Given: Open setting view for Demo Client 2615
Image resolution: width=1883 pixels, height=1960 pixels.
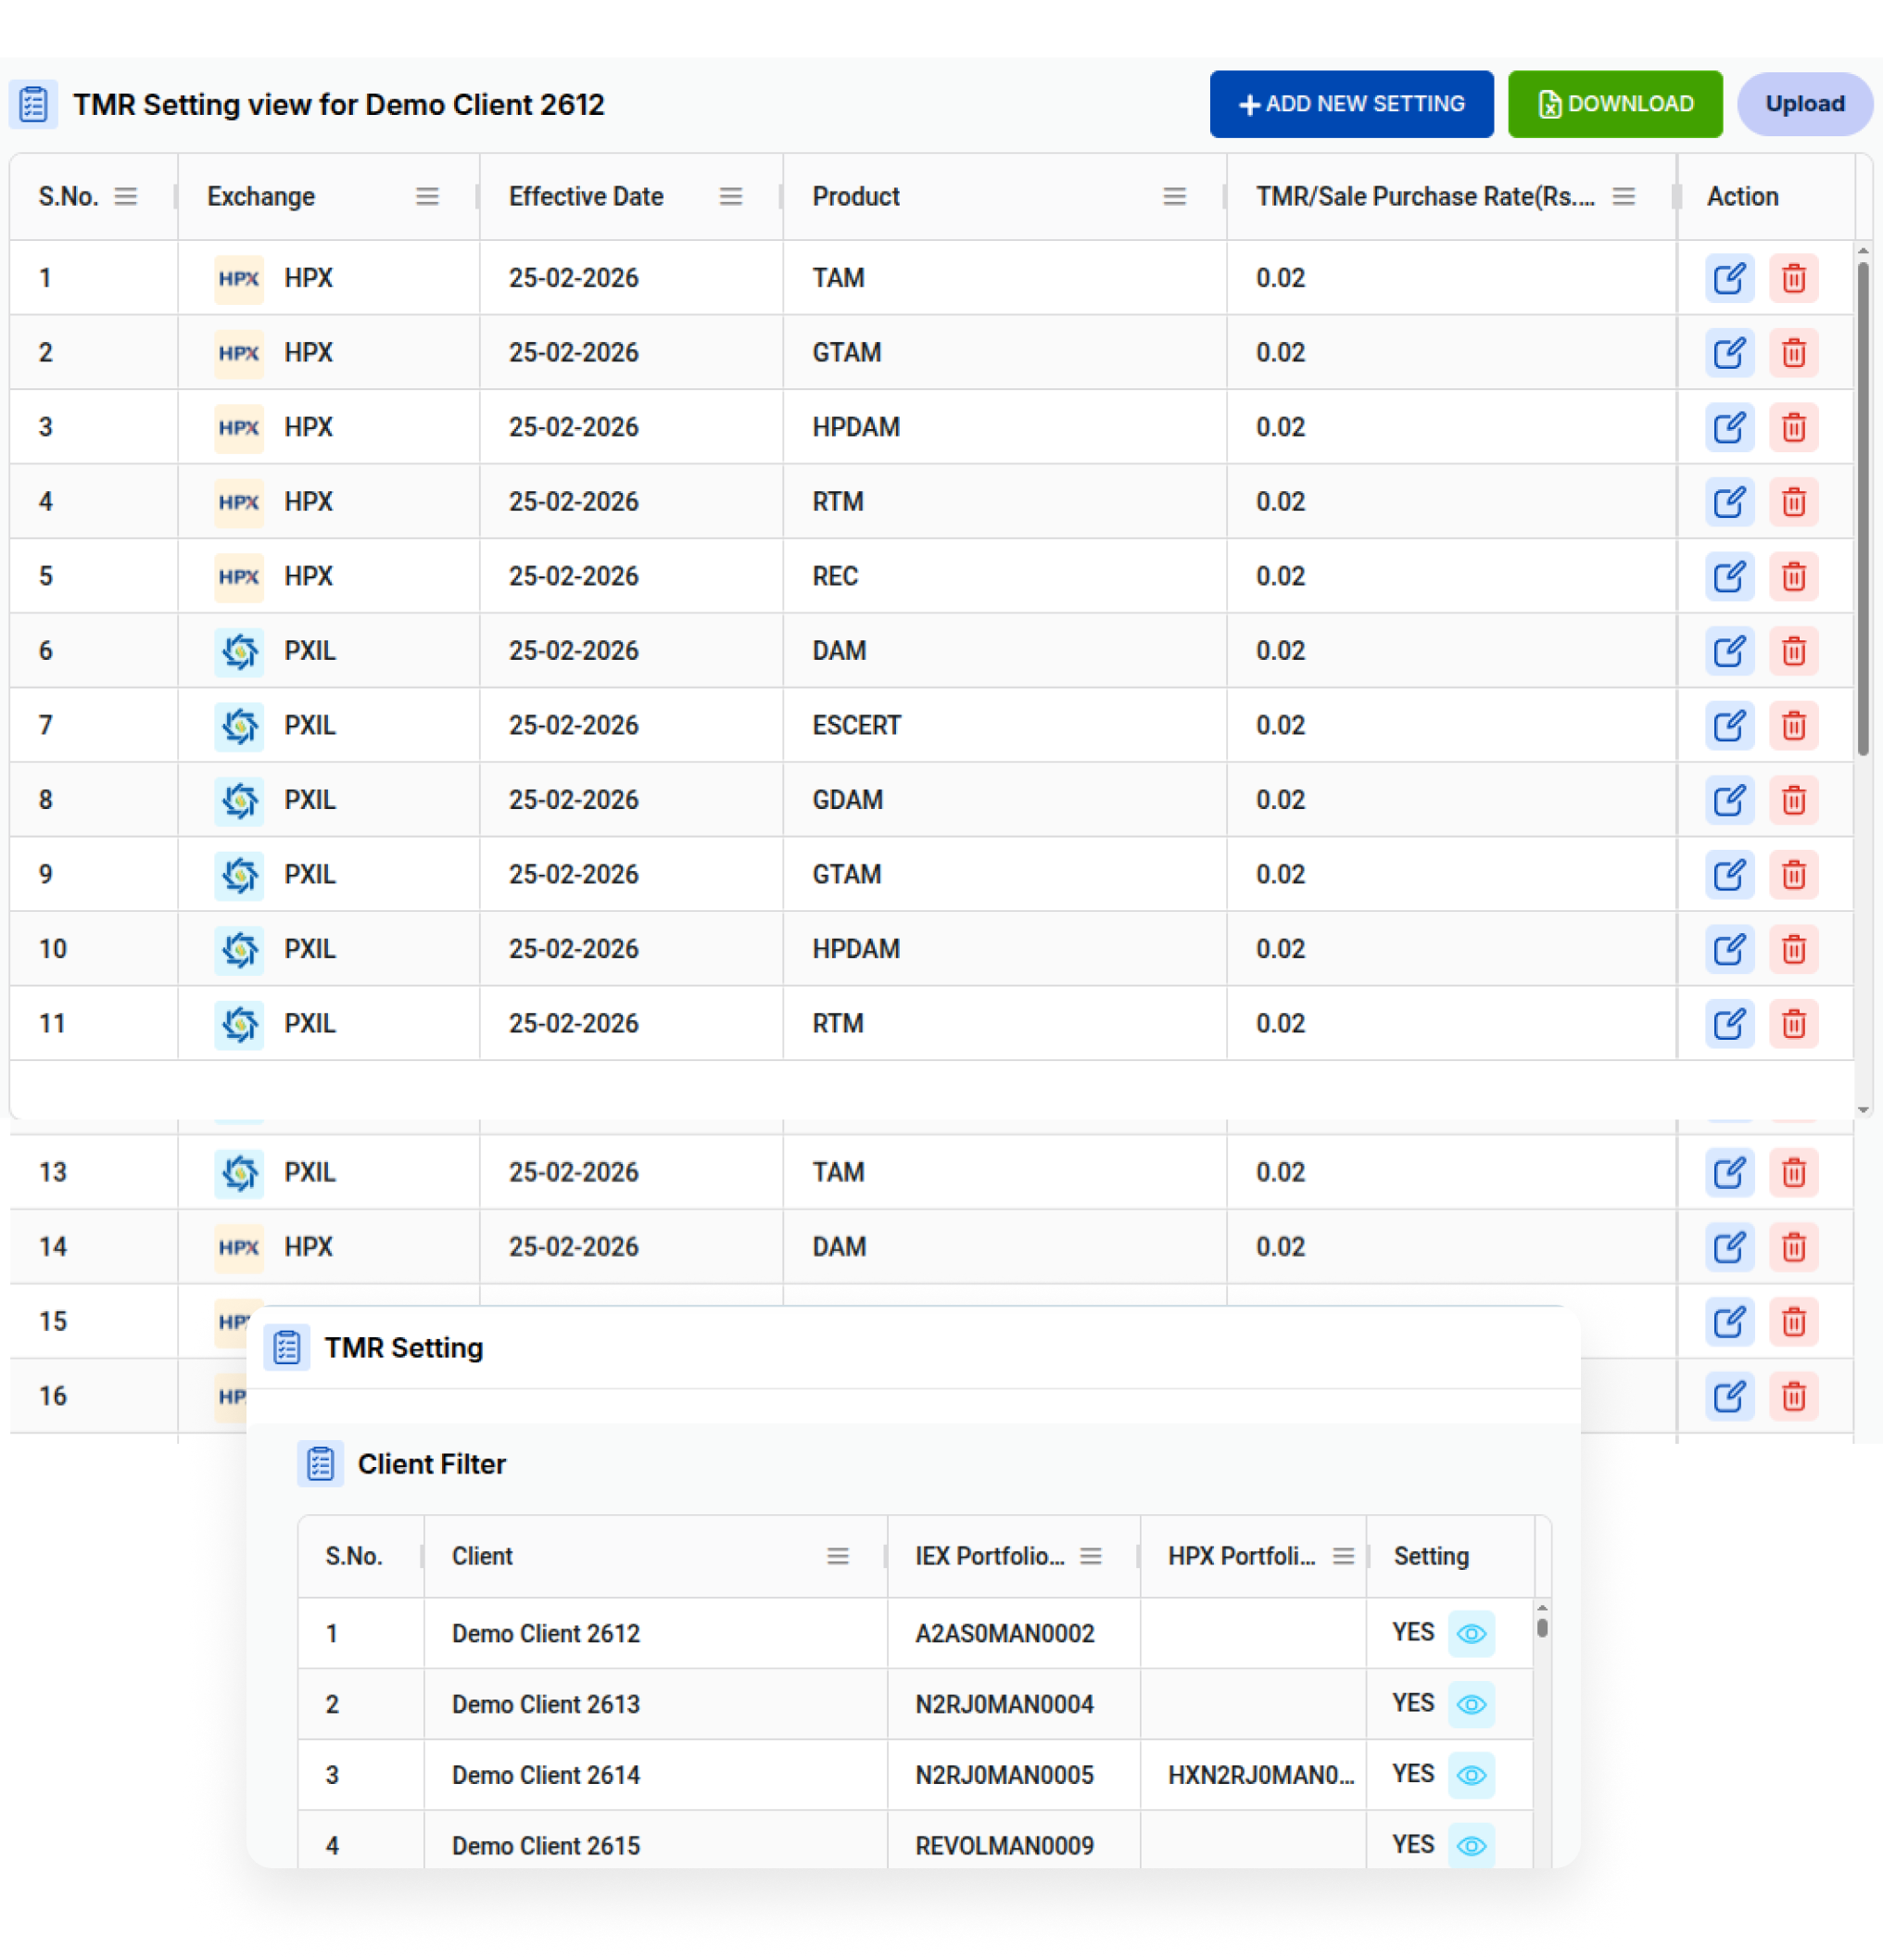Looking at the screenshot, I should [1470, 1845].
